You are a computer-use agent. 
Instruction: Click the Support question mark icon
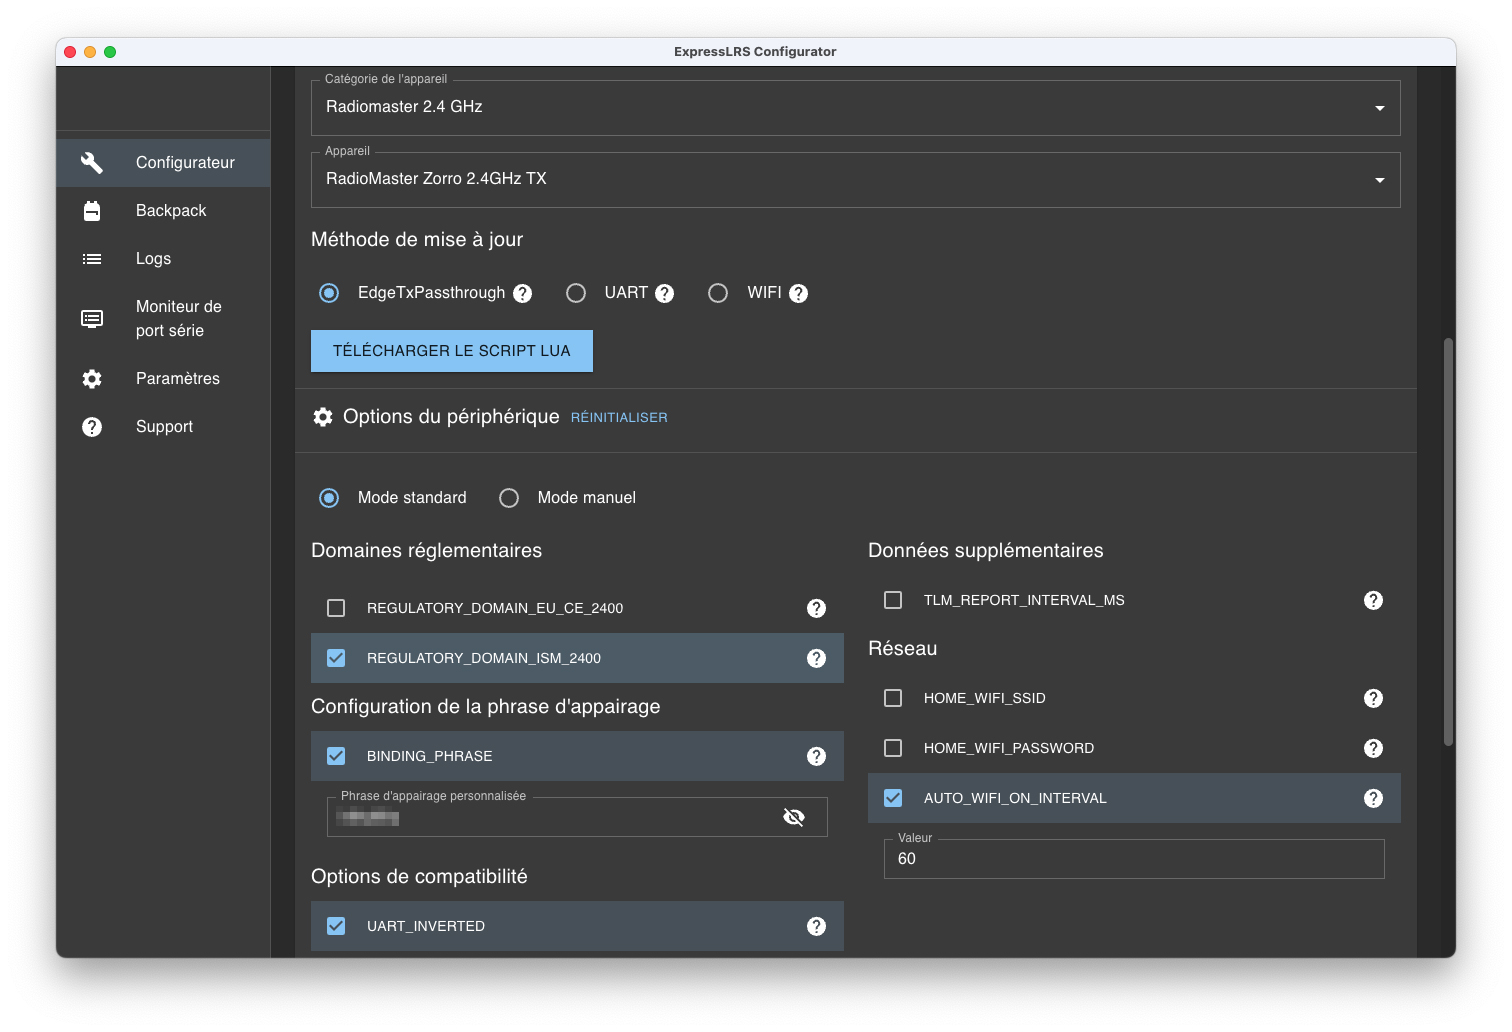coord(92,426)
